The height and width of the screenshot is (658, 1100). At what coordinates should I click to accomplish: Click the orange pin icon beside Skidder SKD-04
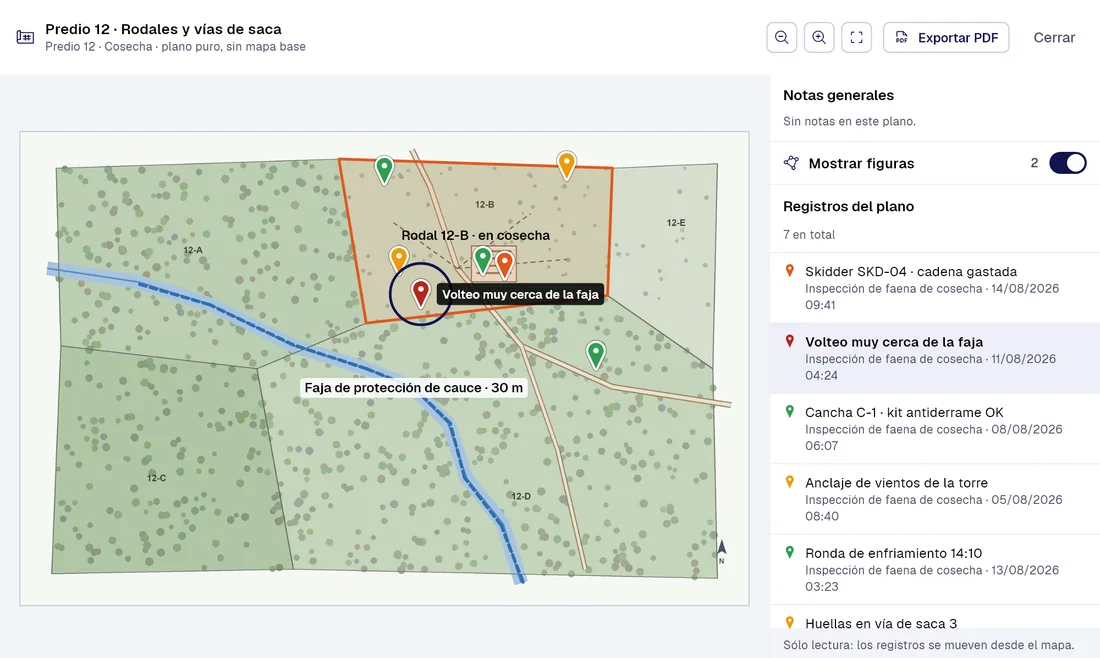(x=790, y=271)
